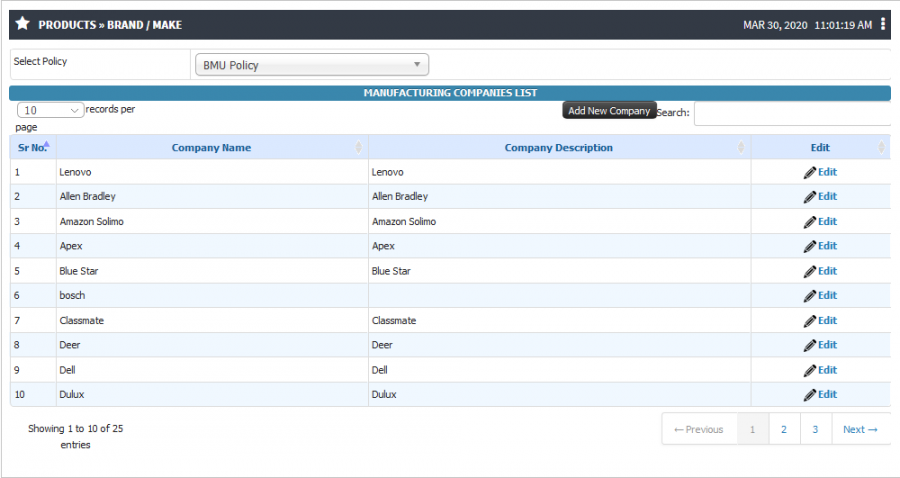Sort using Company Description column sort arrows
This screenshot has width=900, height=478.
click(741, 147)
